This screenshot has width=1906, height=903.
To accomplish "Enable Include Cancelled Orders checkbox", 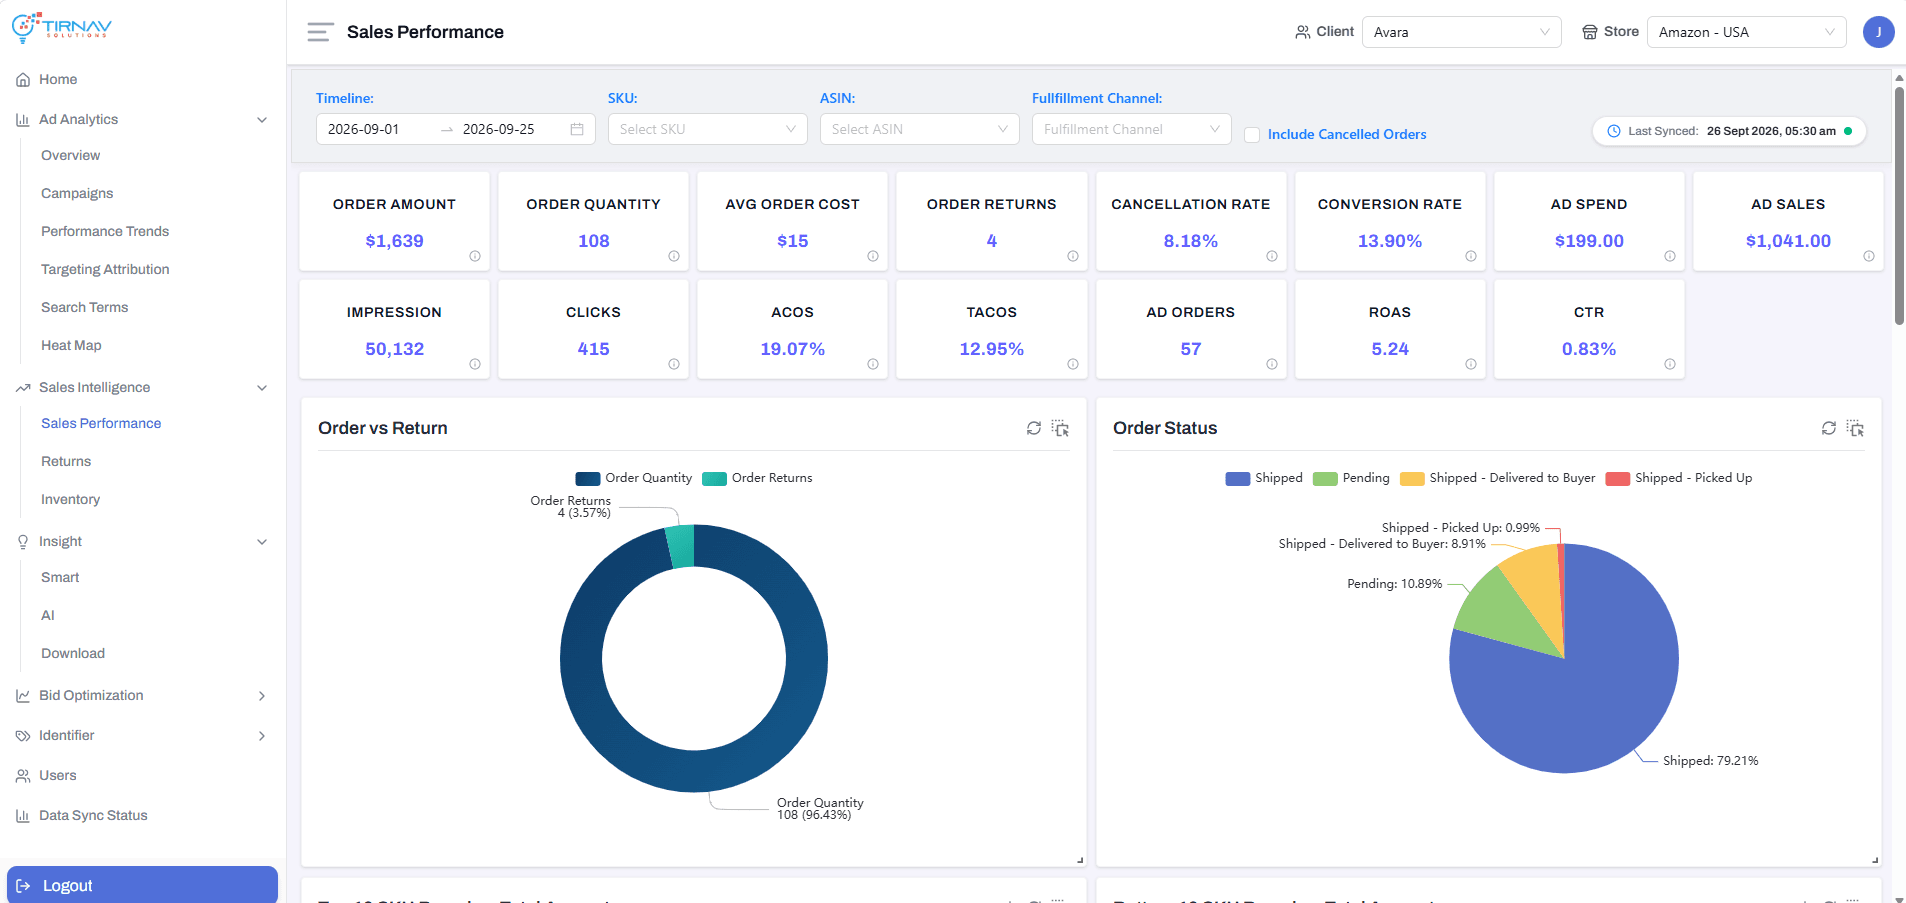I will tap(1252, 134).
